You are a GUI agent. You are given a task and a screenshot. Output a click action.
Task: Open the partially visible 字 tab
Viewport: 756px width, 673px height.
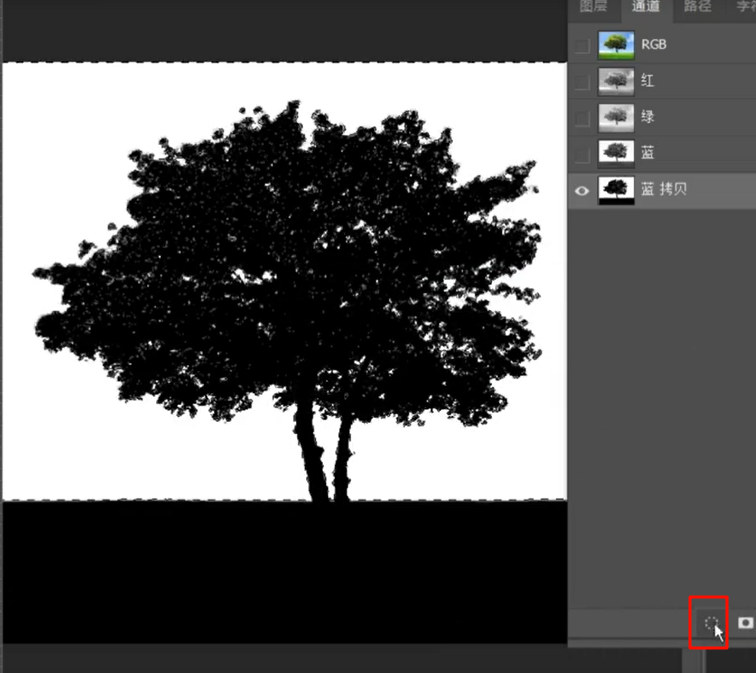point(743,7)
